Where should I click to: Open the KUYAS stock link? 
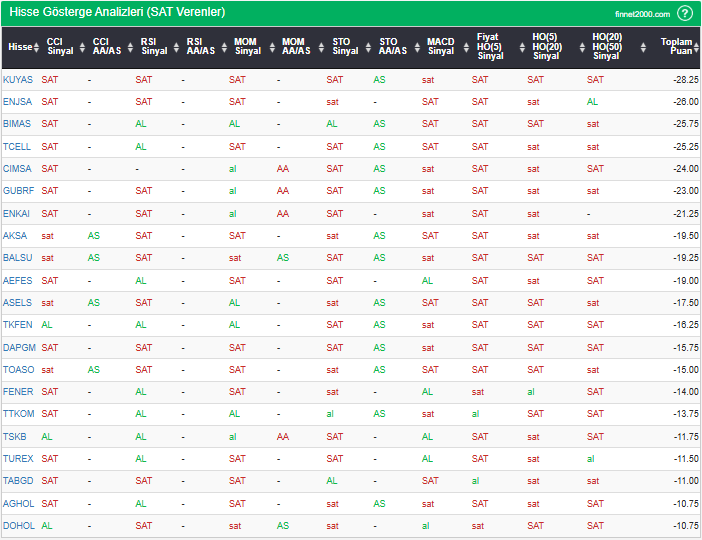coord(18,79)
